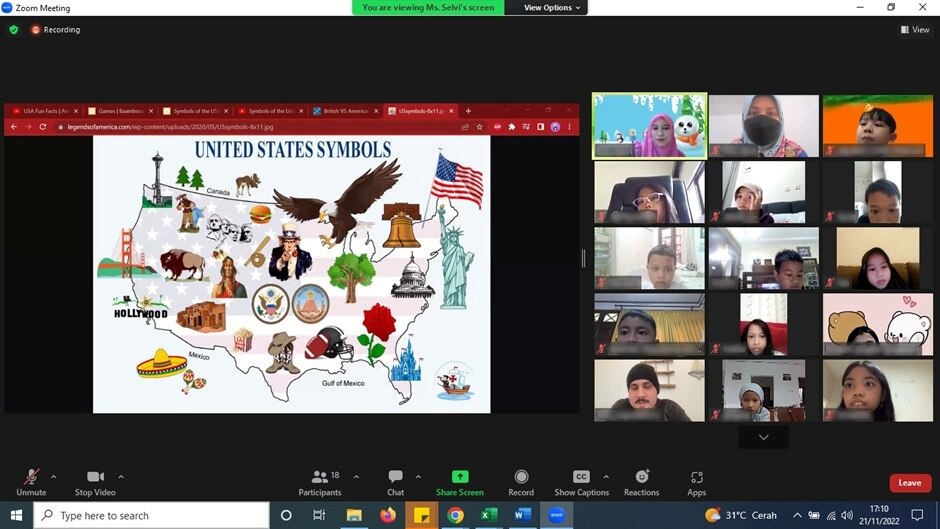Click the red Leave button
Screen dimensions: 940x529
click(909, 483)
